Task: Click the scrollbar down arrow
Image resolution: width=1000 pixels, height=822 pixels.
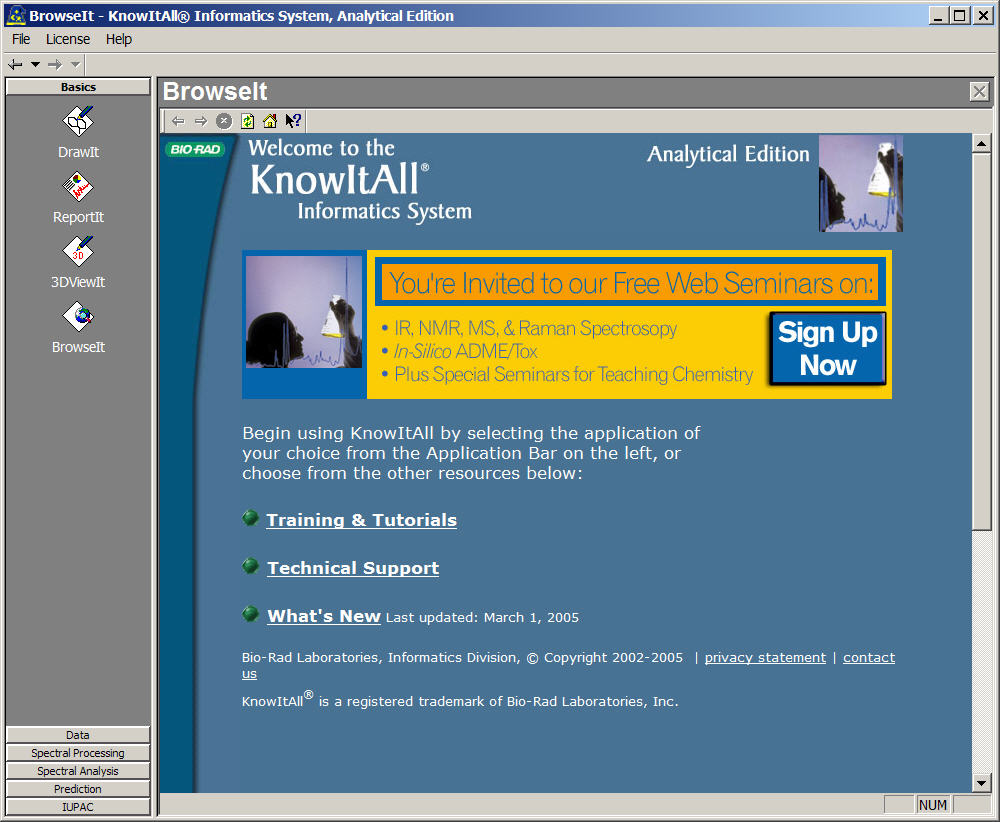Action: (981, 782)
